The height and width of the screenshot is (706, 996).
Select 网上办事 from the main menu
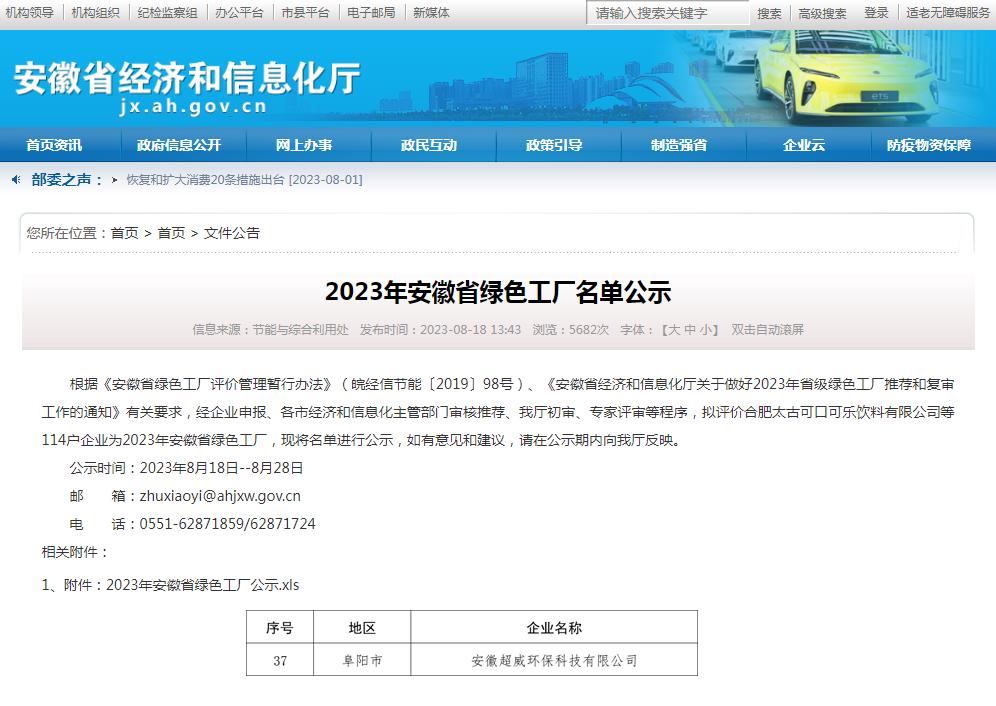click(x=304, y=145)
